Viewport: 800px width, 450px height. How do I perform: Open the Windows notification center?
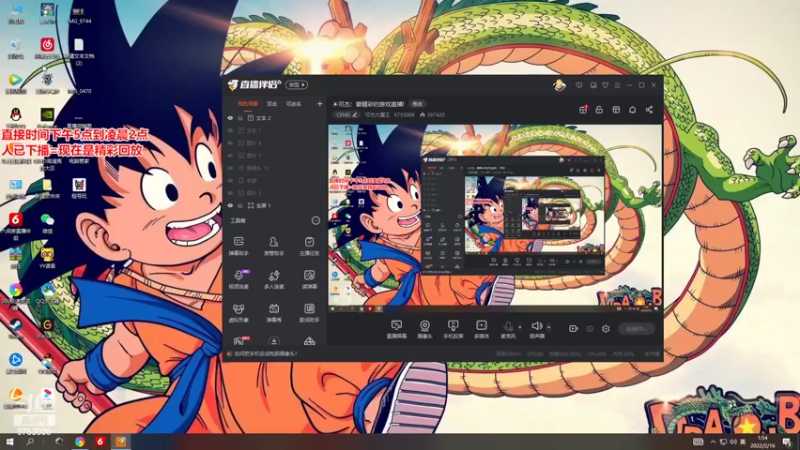pyautogui.click(x=788, y=442)
